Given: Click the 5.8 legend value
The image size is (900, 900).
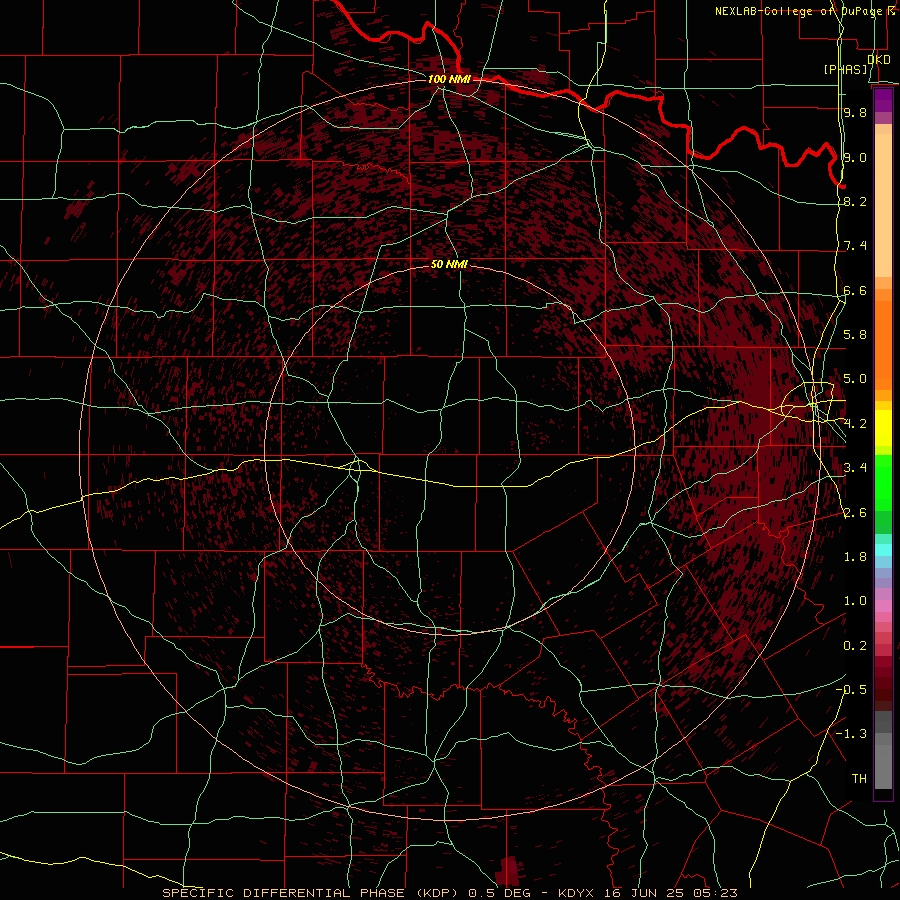Looking at the screenshot, I should 855,335.
